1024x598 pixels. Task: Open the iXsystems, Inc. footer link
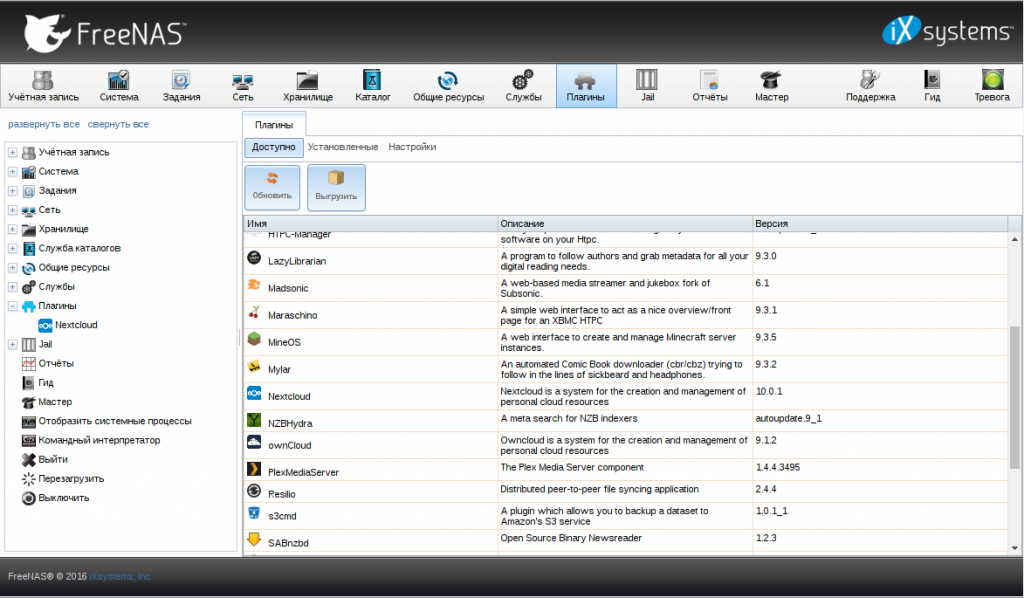coord(121,576)
